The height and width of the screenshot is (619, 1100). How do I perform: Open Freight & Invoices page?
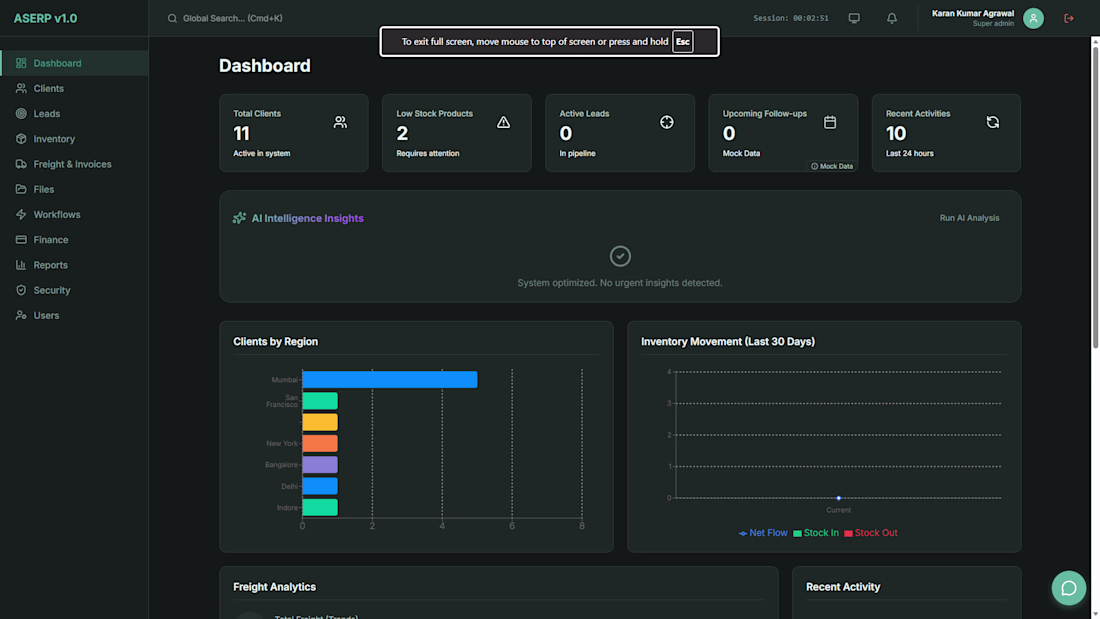[74, 164]
